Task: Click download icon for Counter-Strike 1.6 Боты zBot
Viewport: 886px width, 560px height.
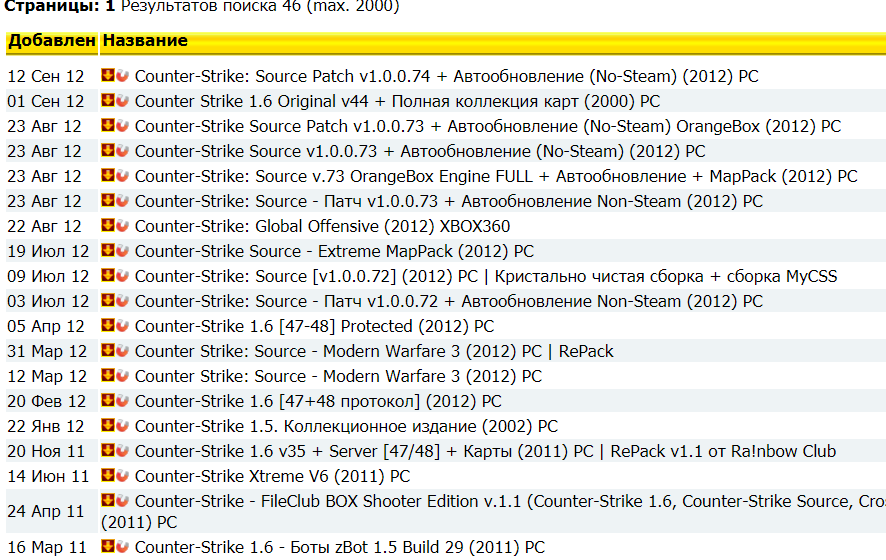Action: (108, 547)
